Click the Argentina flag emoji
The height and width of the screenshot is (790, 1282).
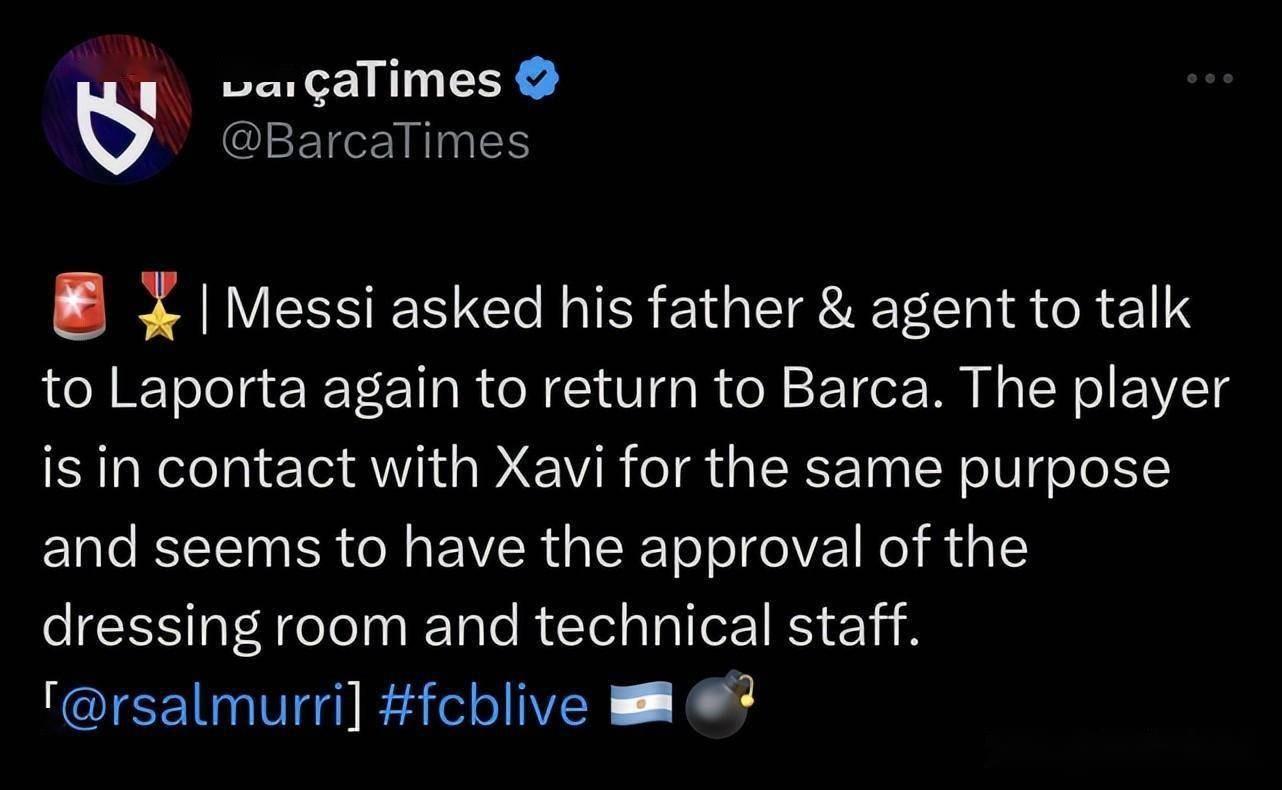point(642,706)
